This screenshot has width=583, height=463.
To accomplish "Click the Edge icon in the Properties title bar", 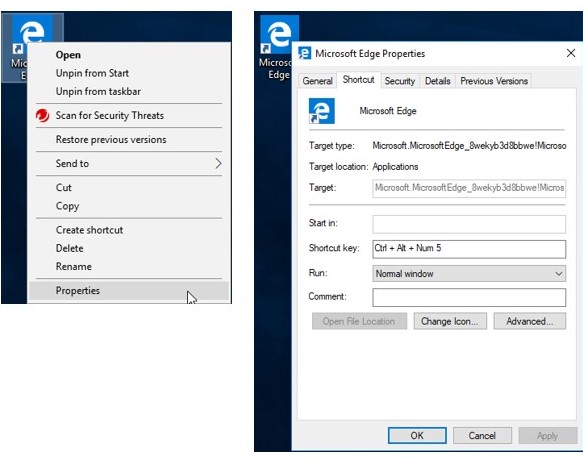I will [305, 54].
